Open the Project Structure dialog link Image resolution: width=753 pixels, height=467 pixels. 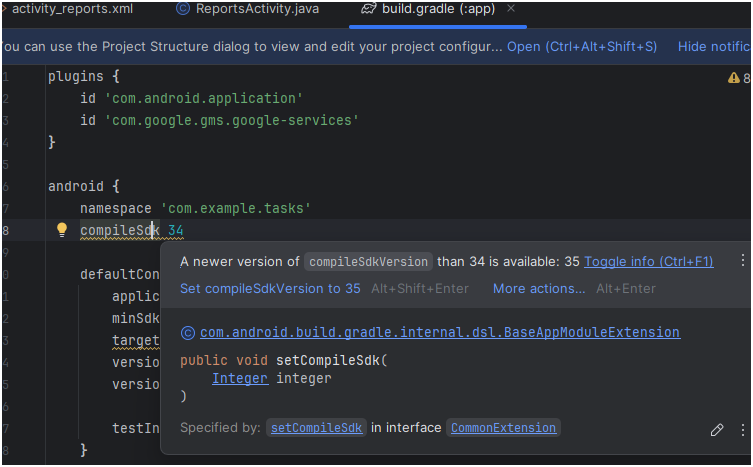[x=581, y=47]
